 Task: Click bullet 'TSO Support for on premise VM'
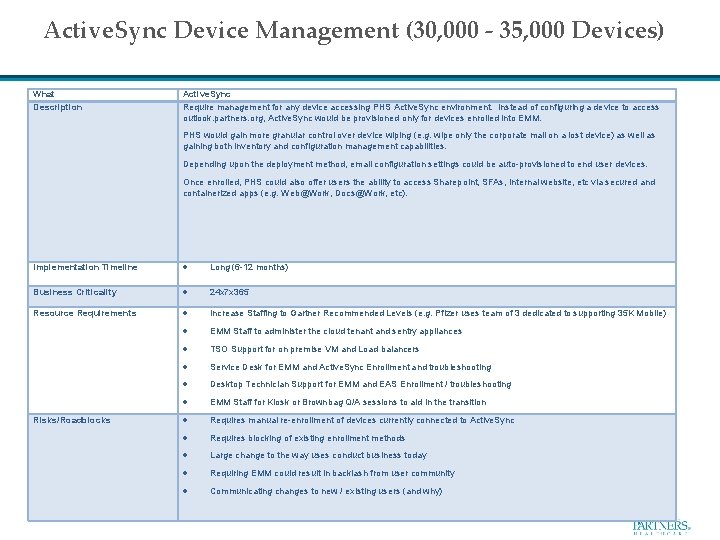[x=315, y=349]
